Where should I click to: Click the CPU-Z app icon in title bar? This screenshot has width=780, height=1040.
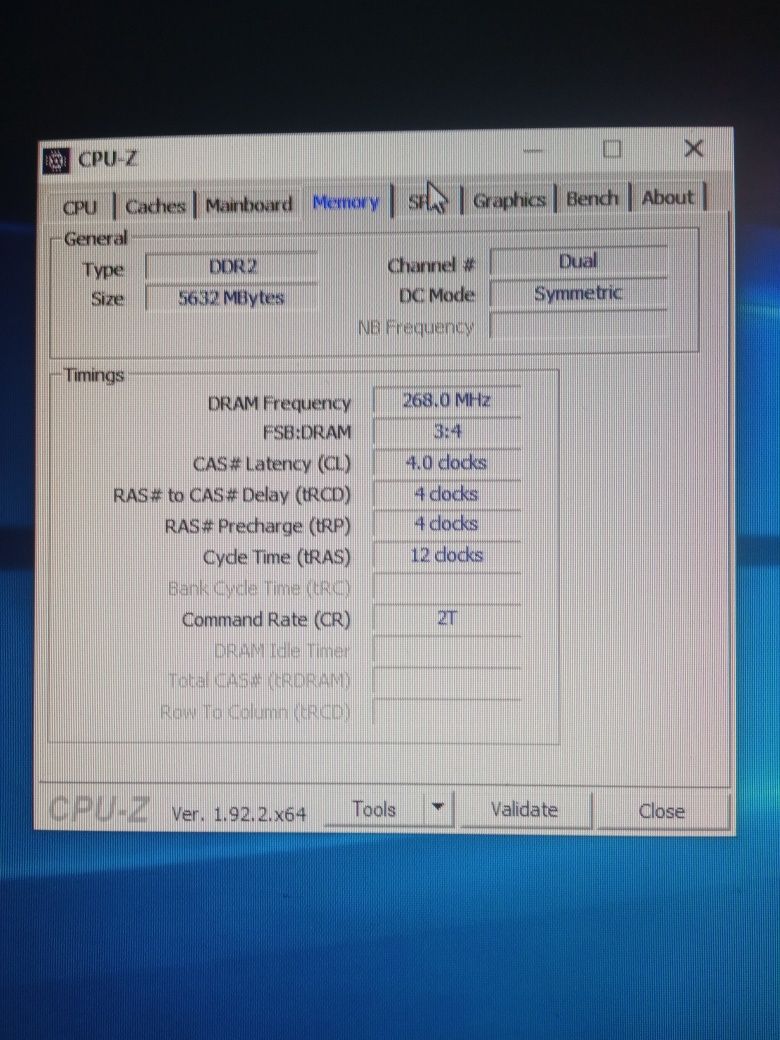(56, 160)
